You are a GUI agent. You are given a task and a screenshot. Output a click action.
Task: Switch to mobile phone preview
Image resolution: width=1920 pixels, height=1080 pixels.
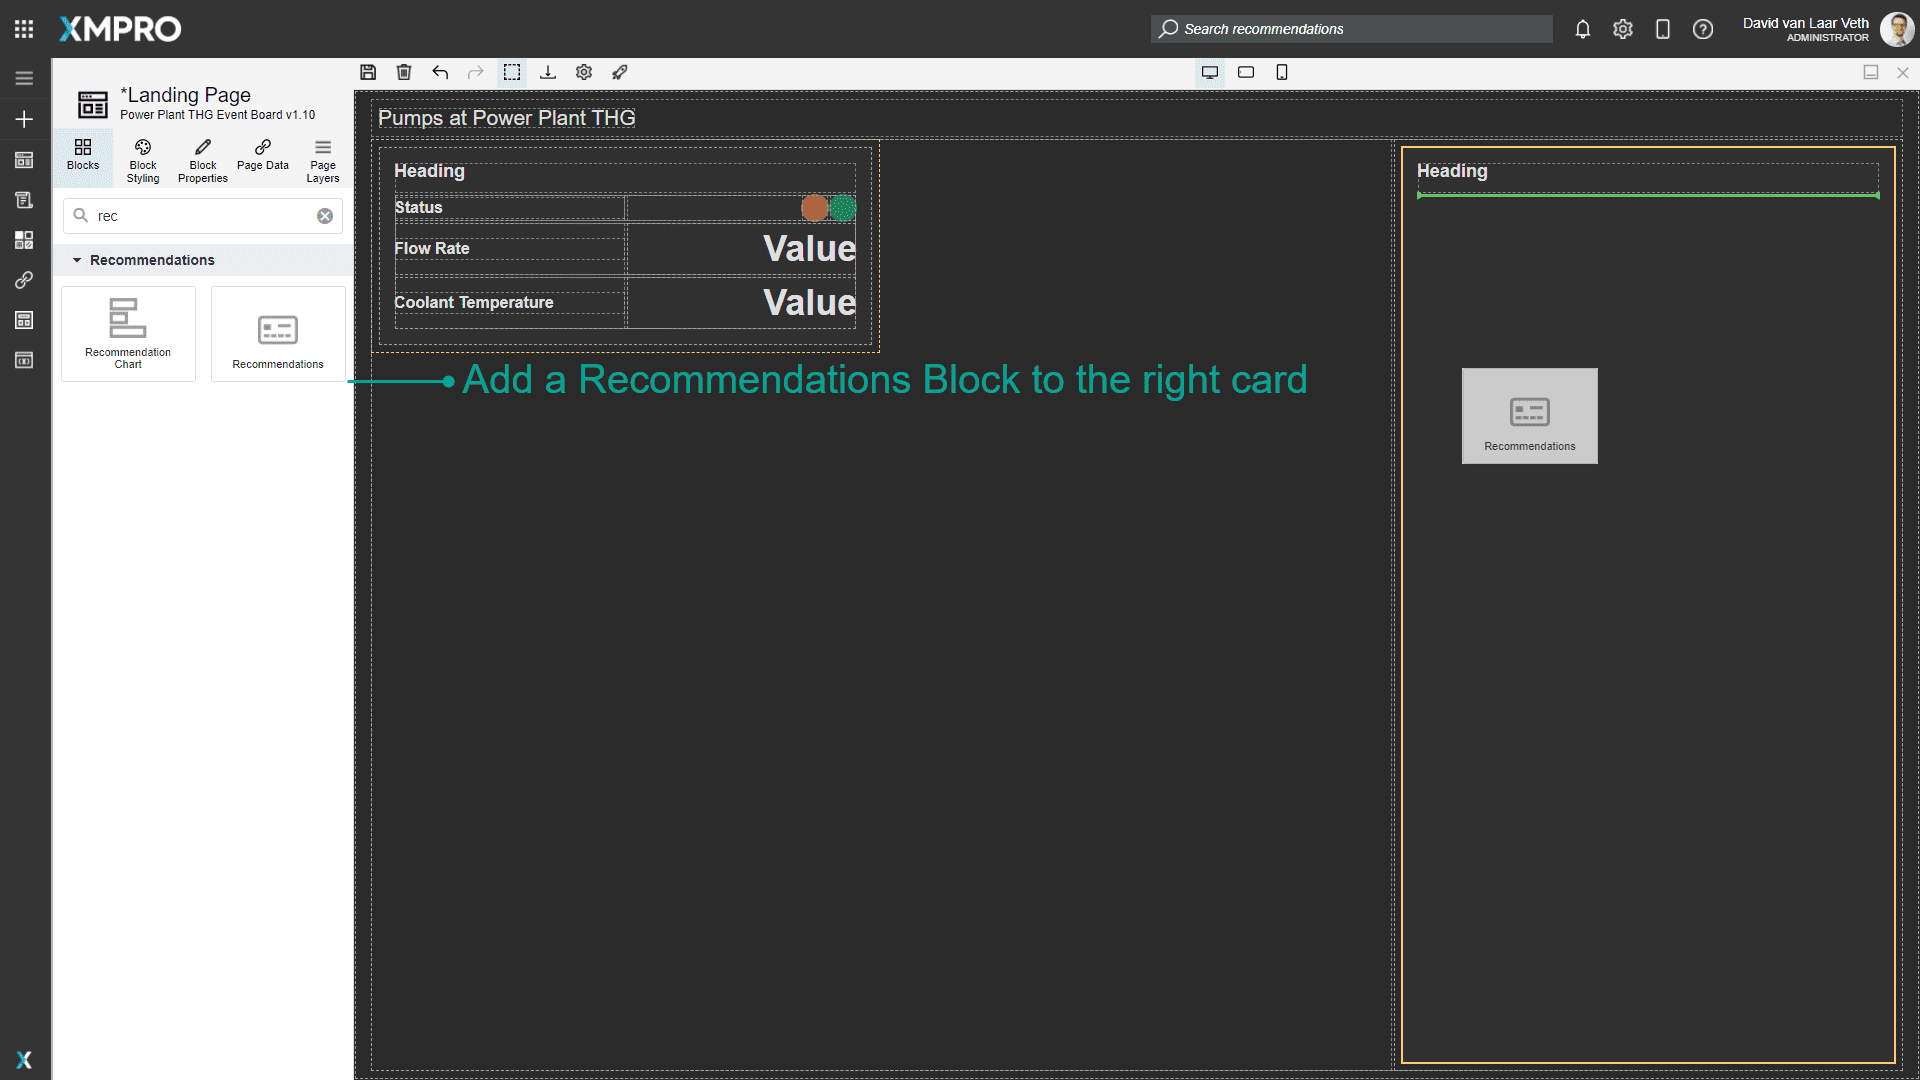tap(1282, 72)
